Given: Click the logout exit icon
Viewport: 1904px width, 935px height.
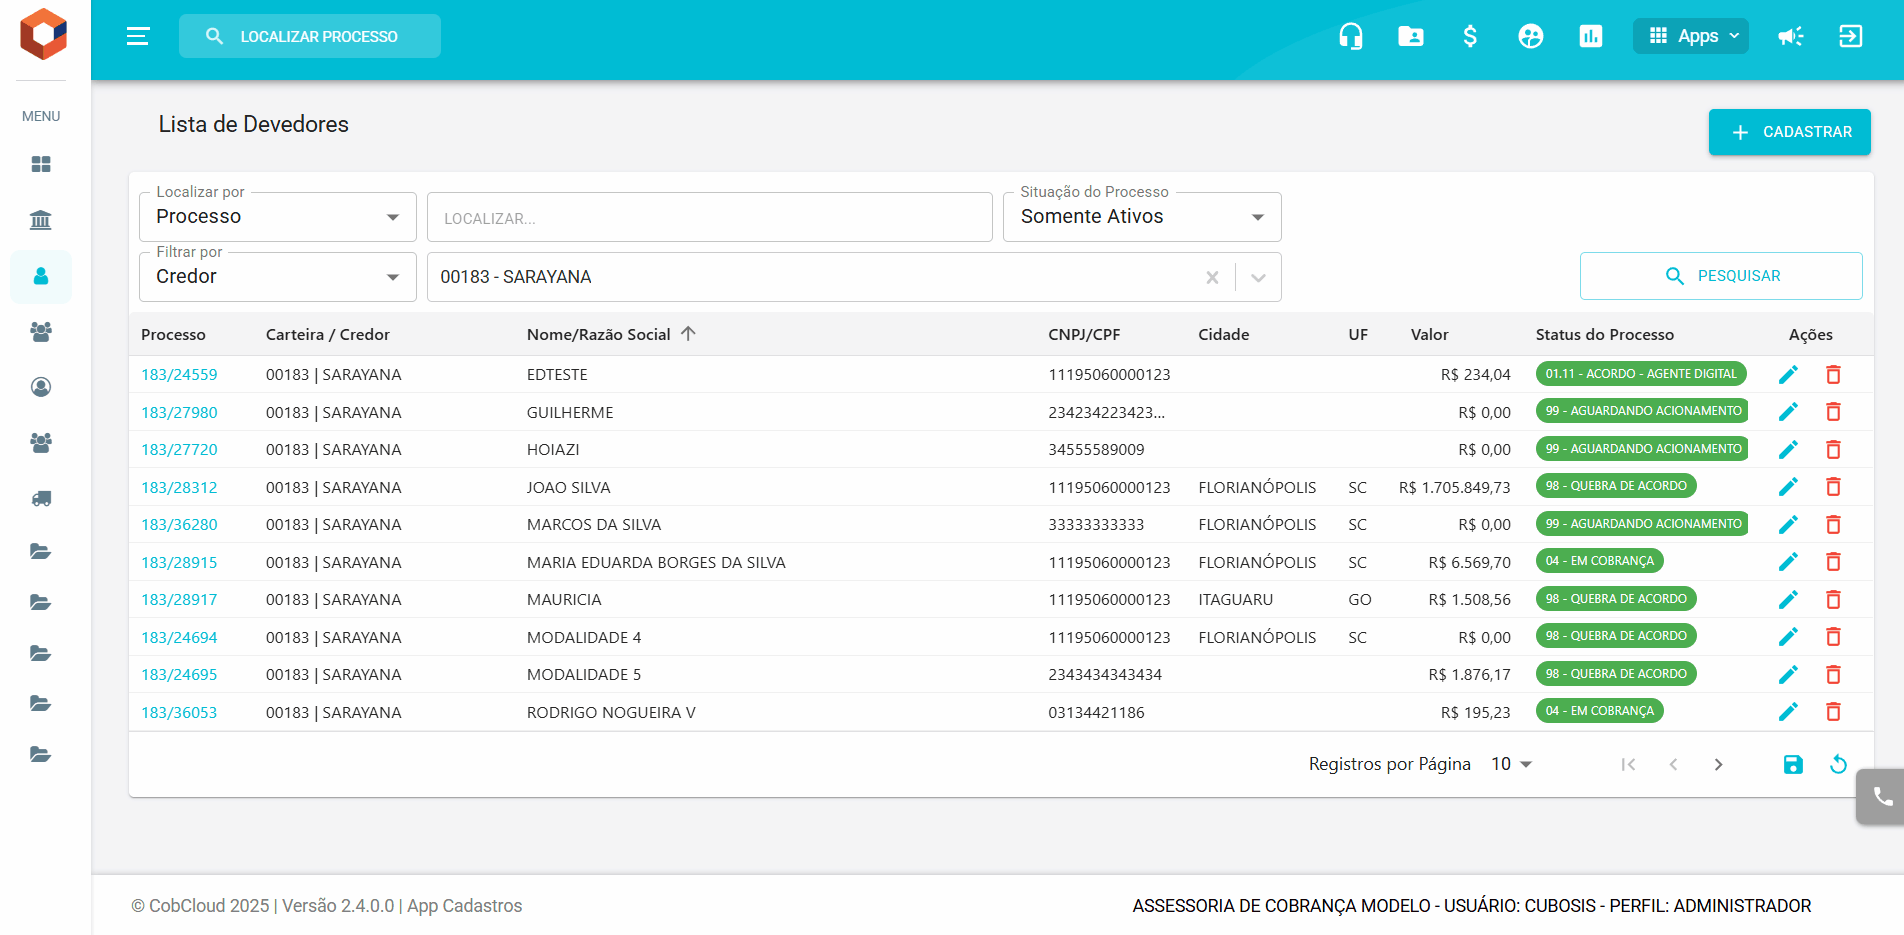Looking at the screenshot, I should (1851, 36).
